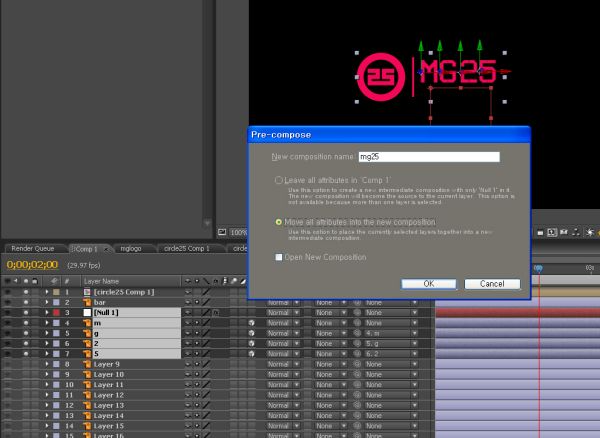This screenshot has height=438, width=600.
Task: Toggle the 3D layer cube on layer 2
Action: pos(251,344)
